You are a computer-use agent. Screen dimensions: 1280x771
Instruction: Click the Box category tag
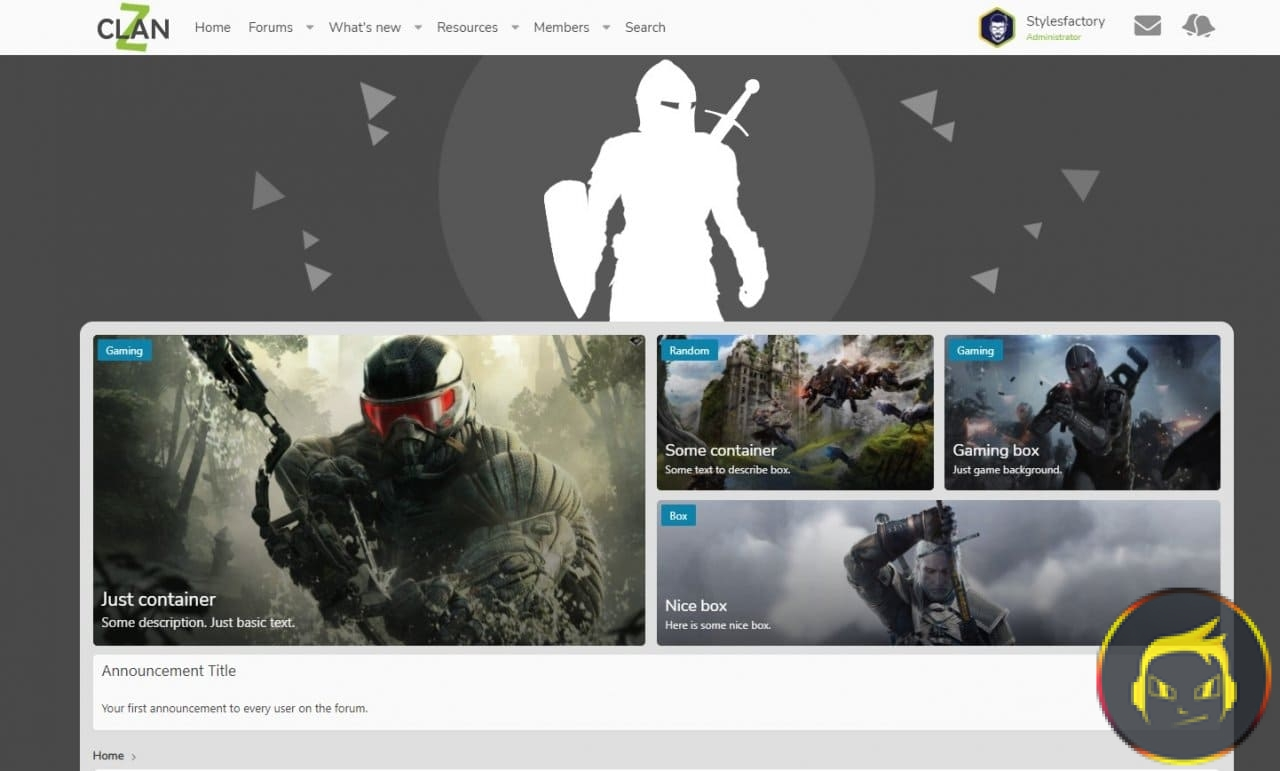pos(678,516)
